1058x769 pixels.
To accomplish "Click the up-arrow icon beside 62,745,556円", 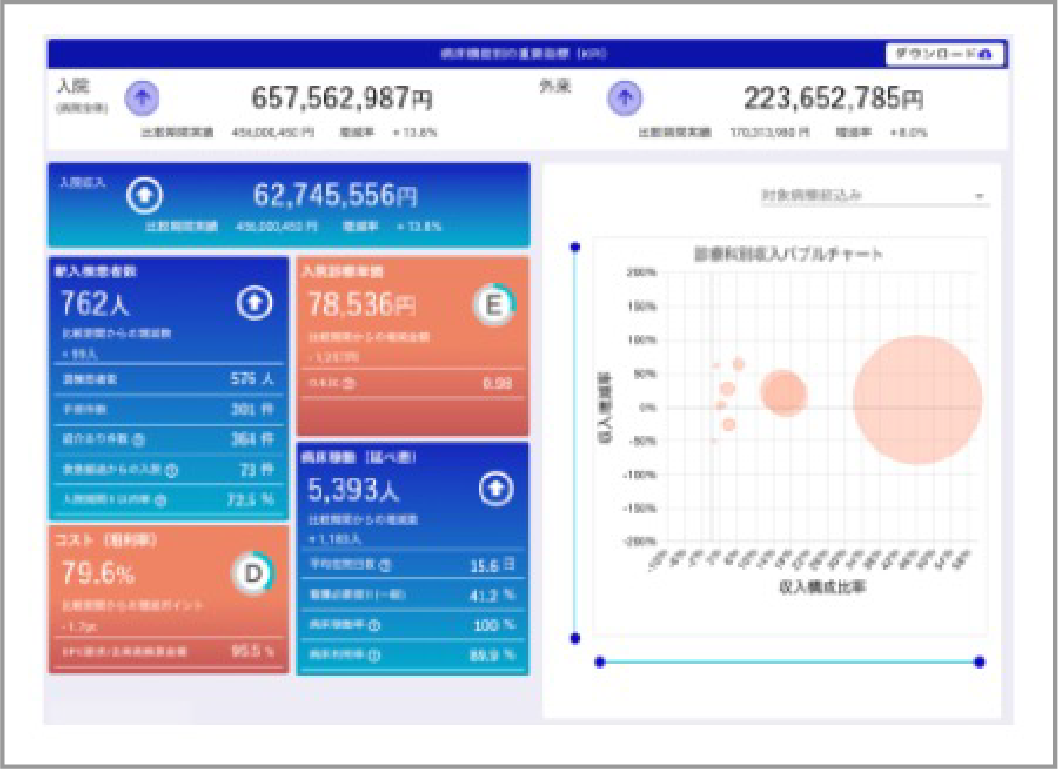I will pos(144,195).
